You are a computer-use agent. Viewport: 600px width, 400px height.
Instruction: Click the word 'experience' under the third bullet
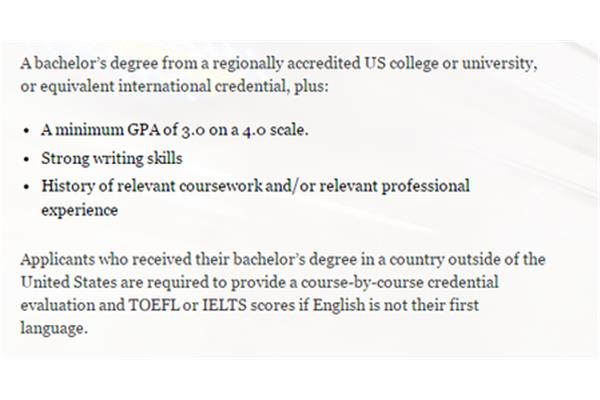[80, 211]
